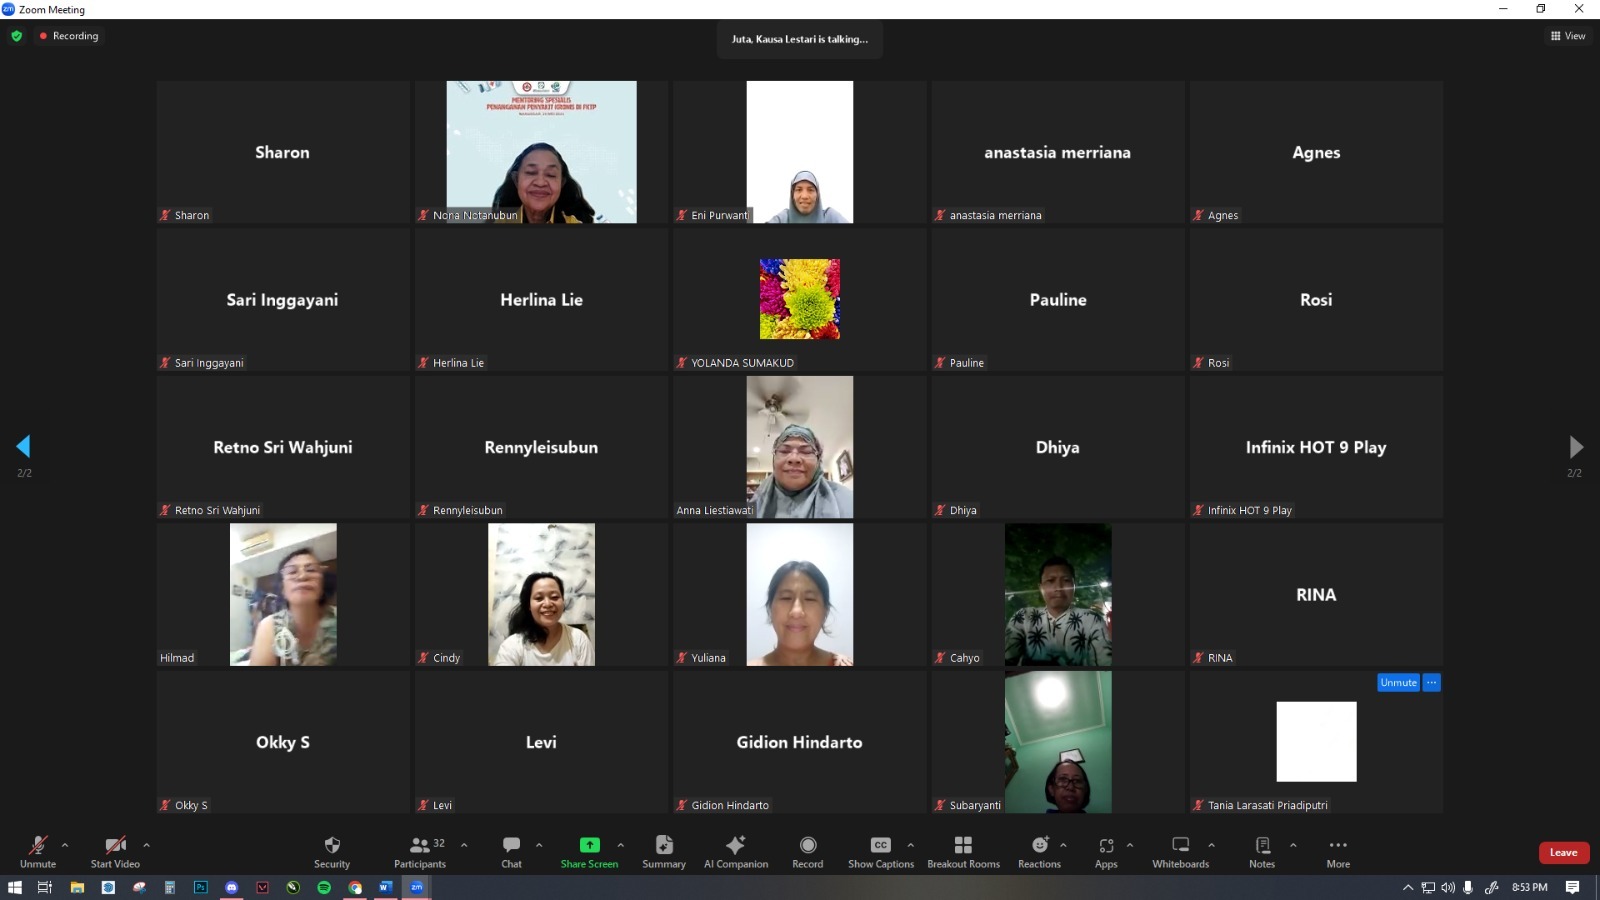Open Breakout Rooms

point(963,846)
